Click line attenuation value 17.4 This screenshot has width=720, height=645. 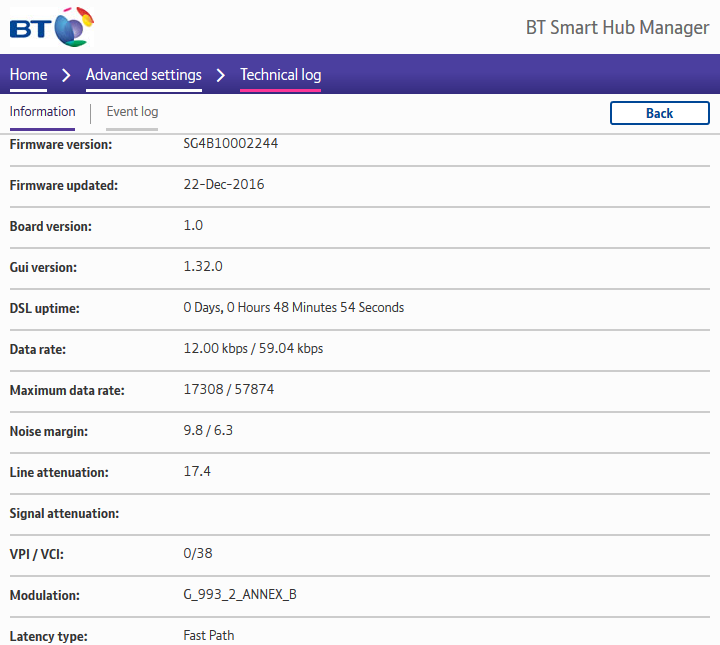tap(197, 471)
